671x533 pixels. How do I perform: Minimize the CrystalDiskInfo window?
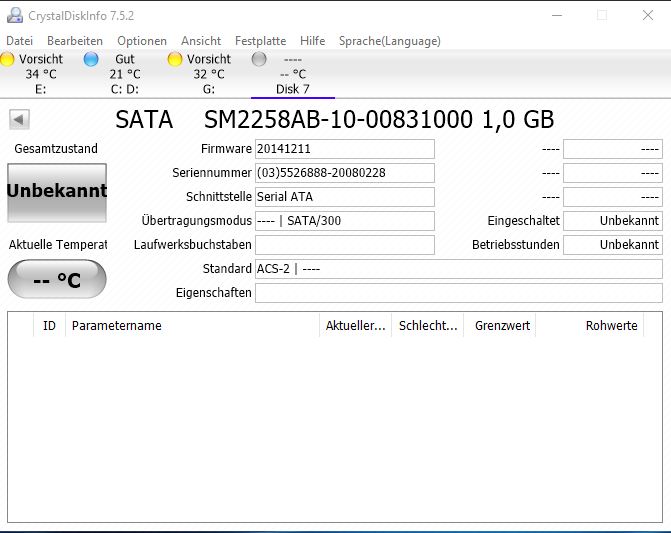pos(557,15)
